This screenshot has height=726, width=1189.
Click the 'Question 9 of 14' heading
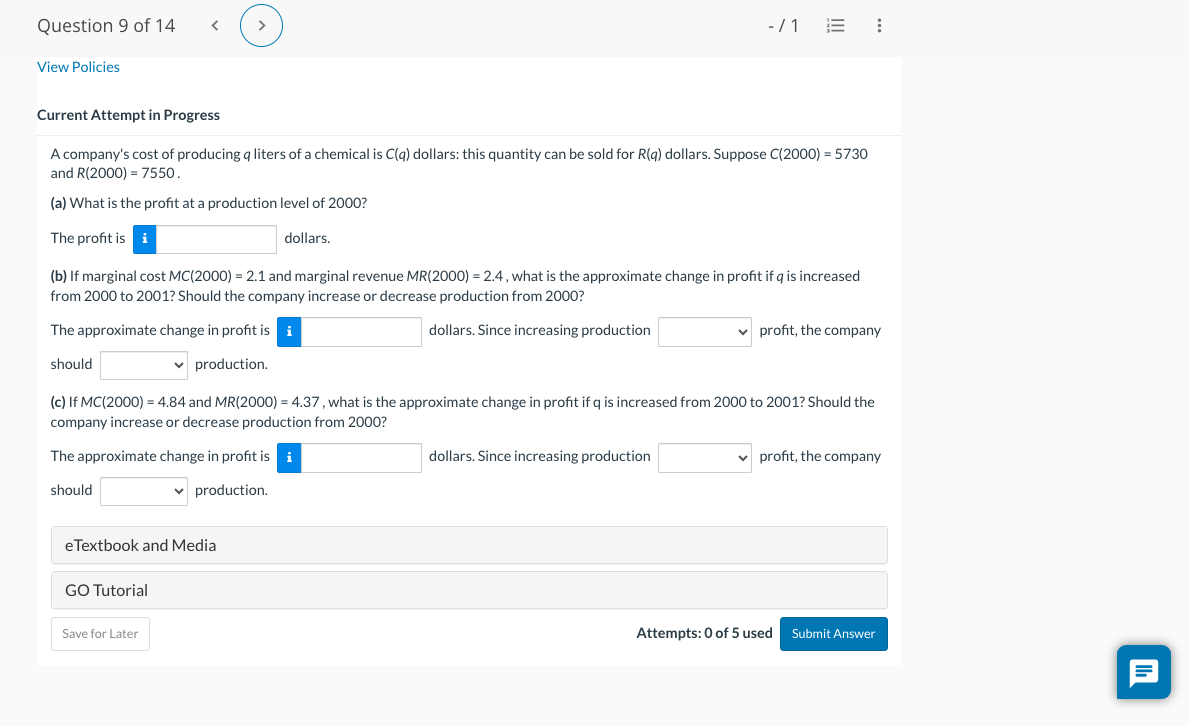[106, 26]
